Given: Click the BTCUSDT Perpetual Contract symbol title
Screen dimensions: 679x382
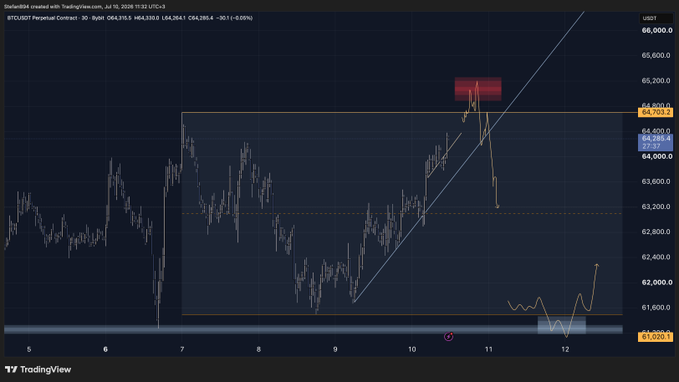Looking at the screenshot, I should pos(42,18).
